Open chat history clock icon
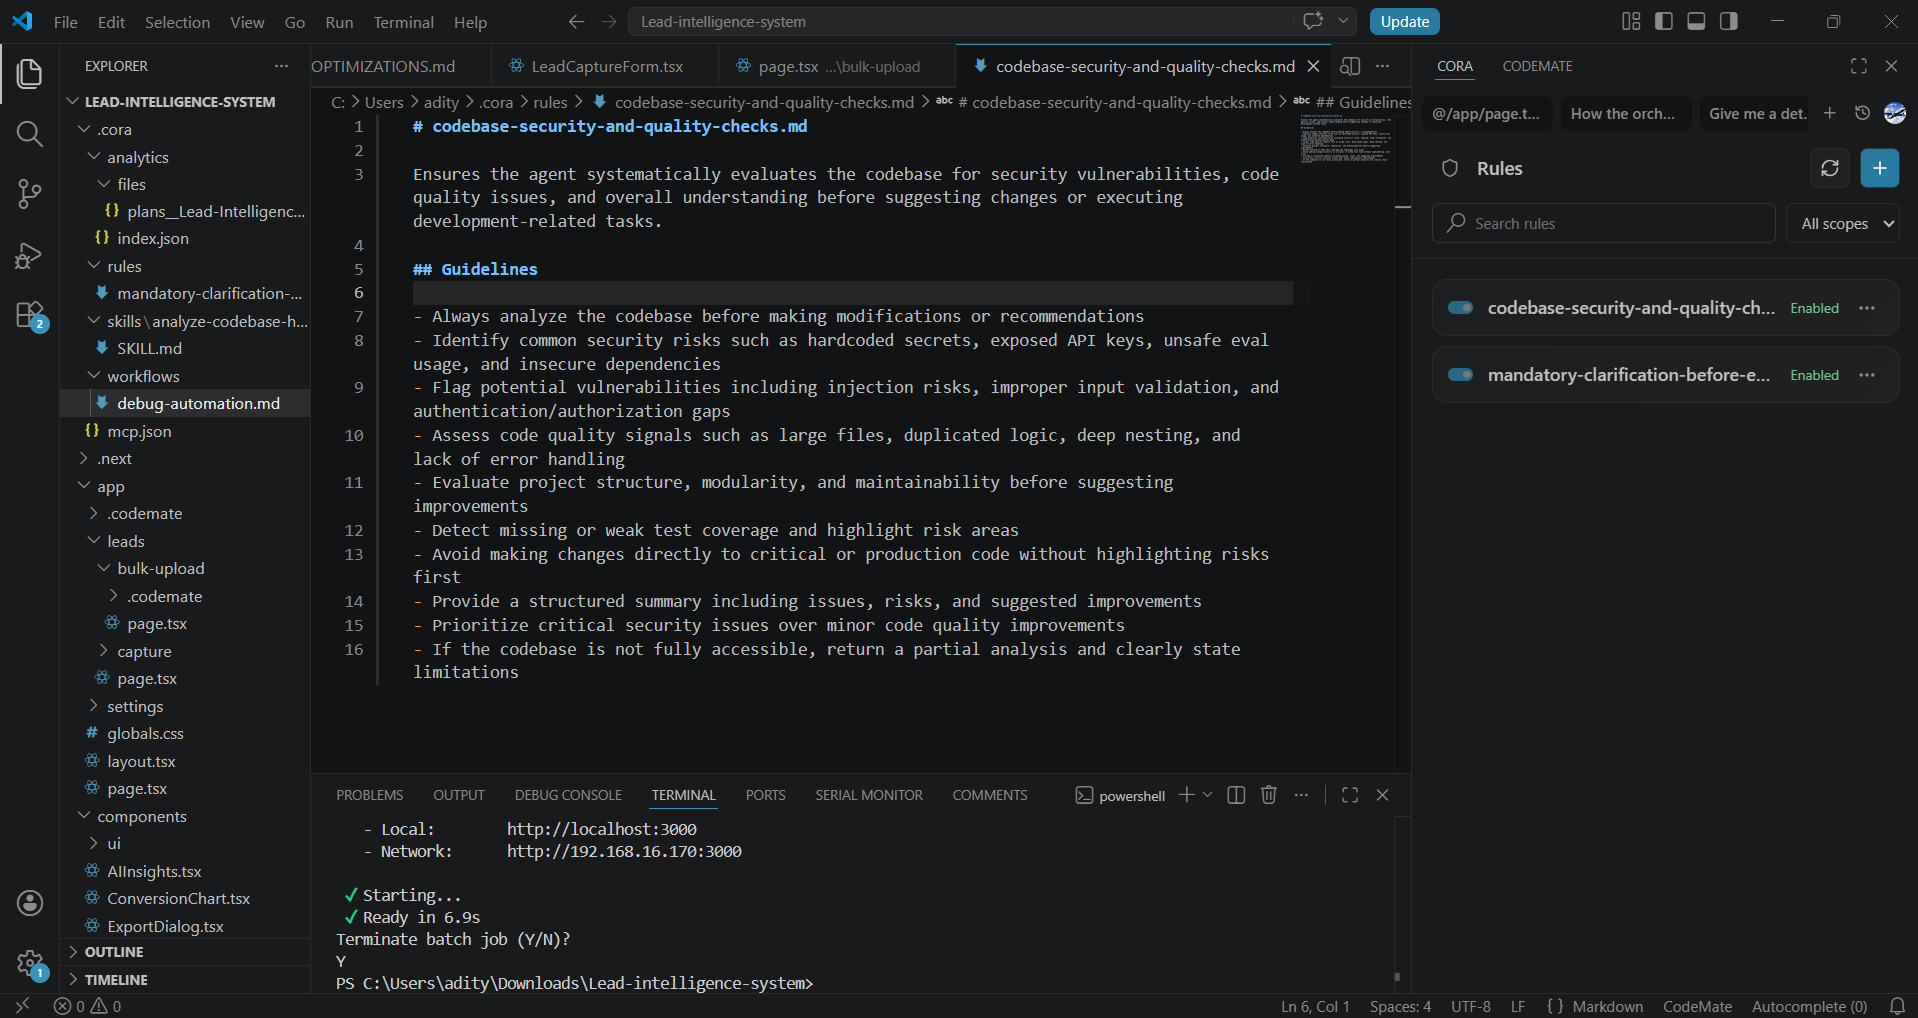 [x=1862, y=113]
